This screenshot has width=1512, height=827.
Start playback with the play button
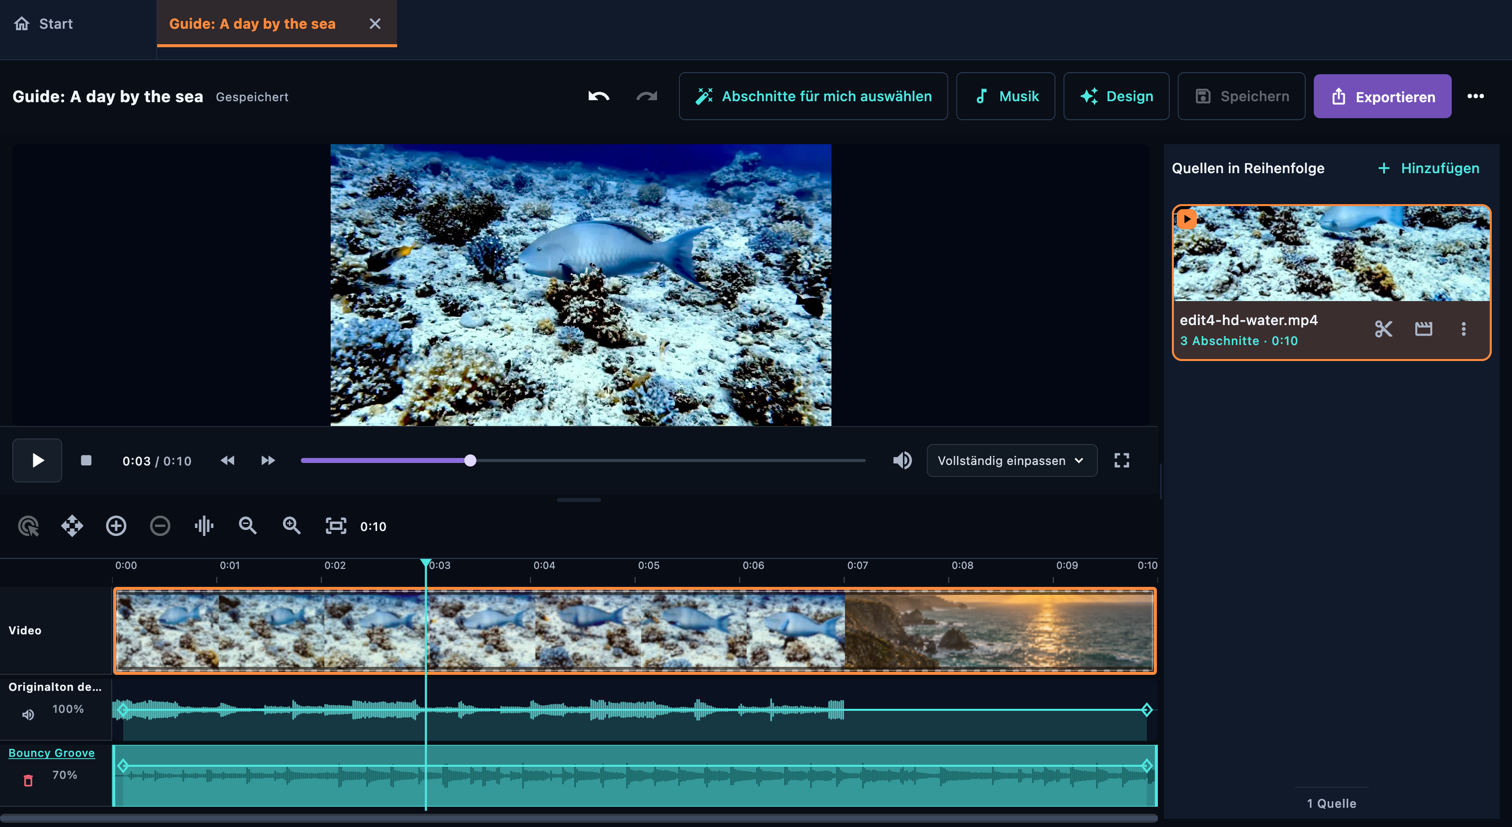pos(37,461)
